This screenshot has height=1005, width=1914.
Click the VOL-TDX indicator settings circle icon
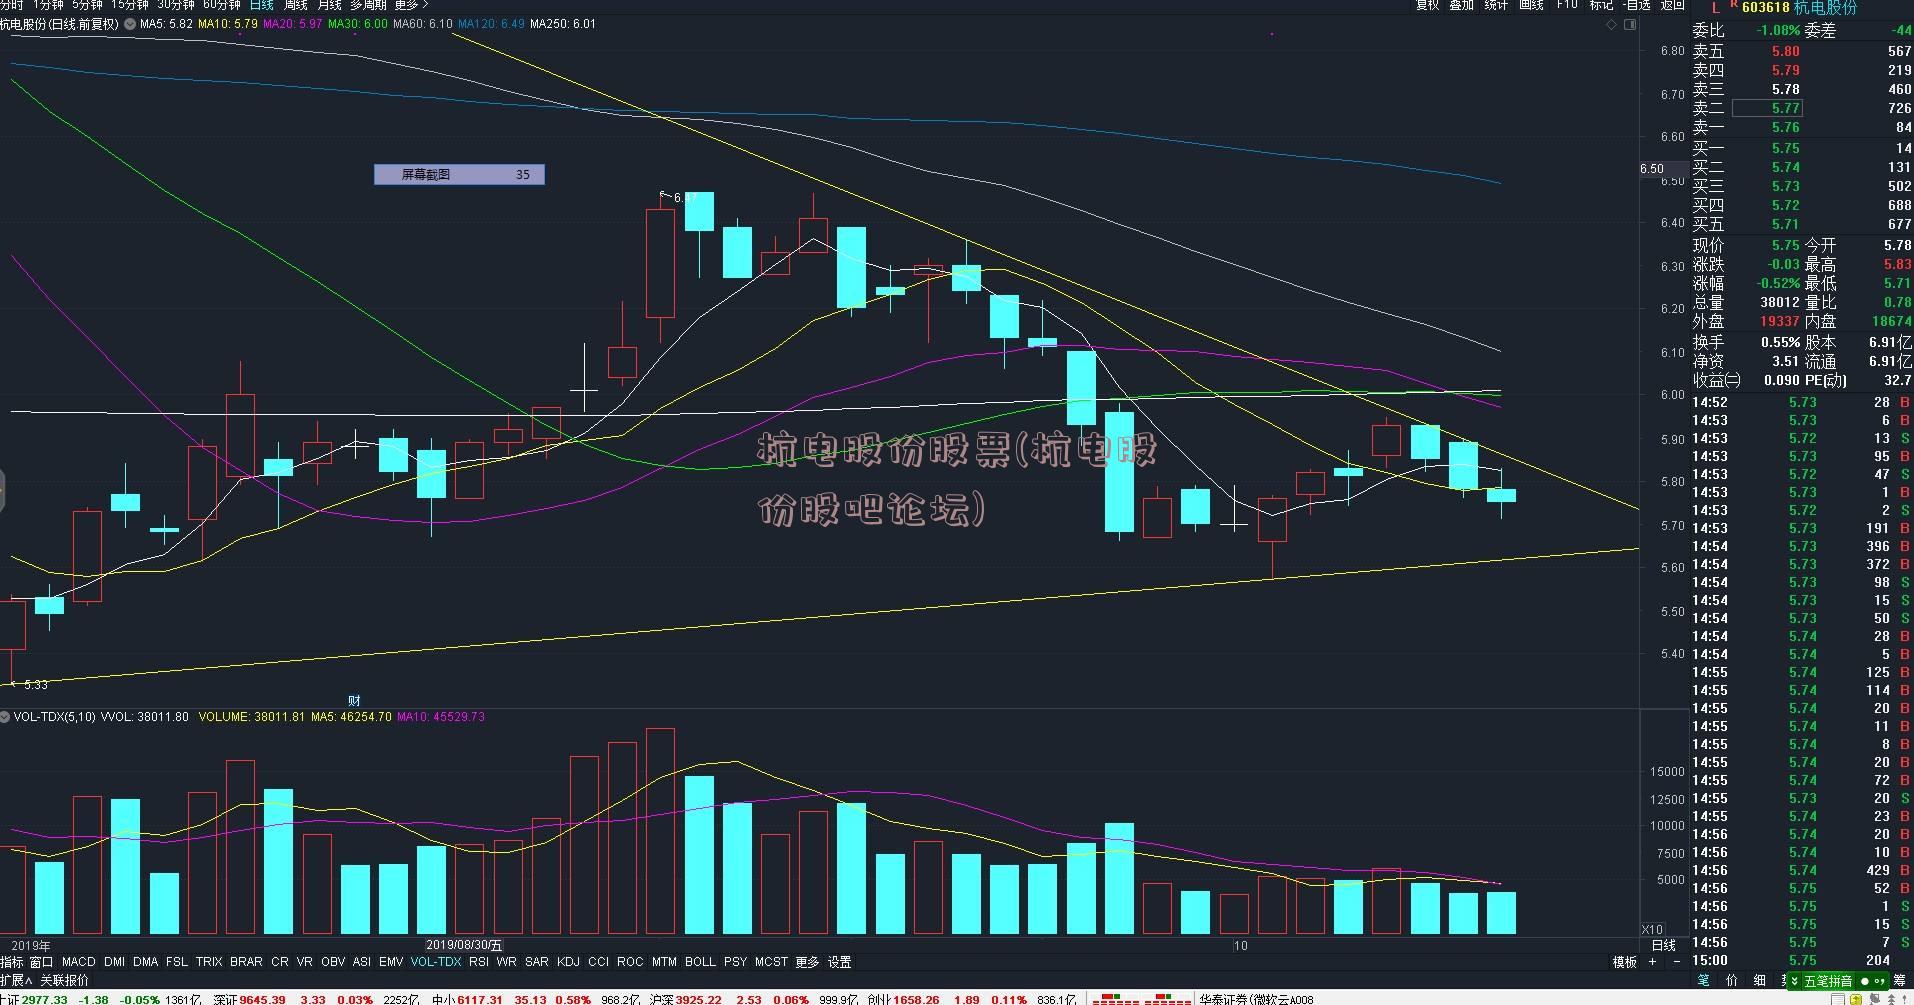coord(5,717)
